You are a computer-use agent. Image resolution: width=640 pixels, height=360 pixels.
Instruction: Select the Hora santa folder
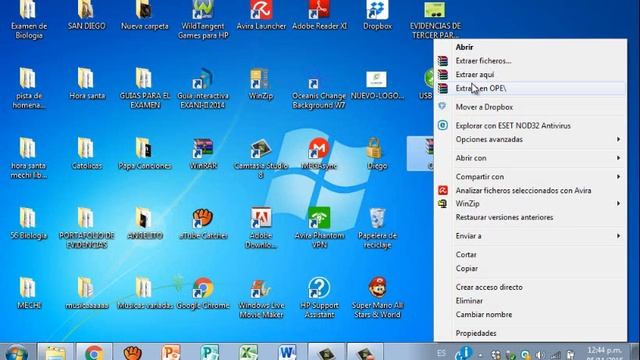(87, 84)
